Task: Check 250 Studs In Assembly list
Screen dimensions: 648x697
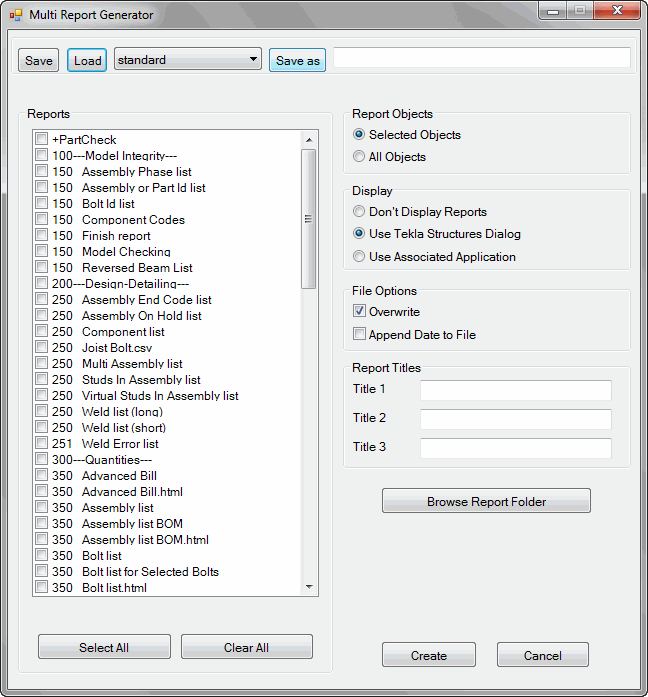Action: click(41, 379)
